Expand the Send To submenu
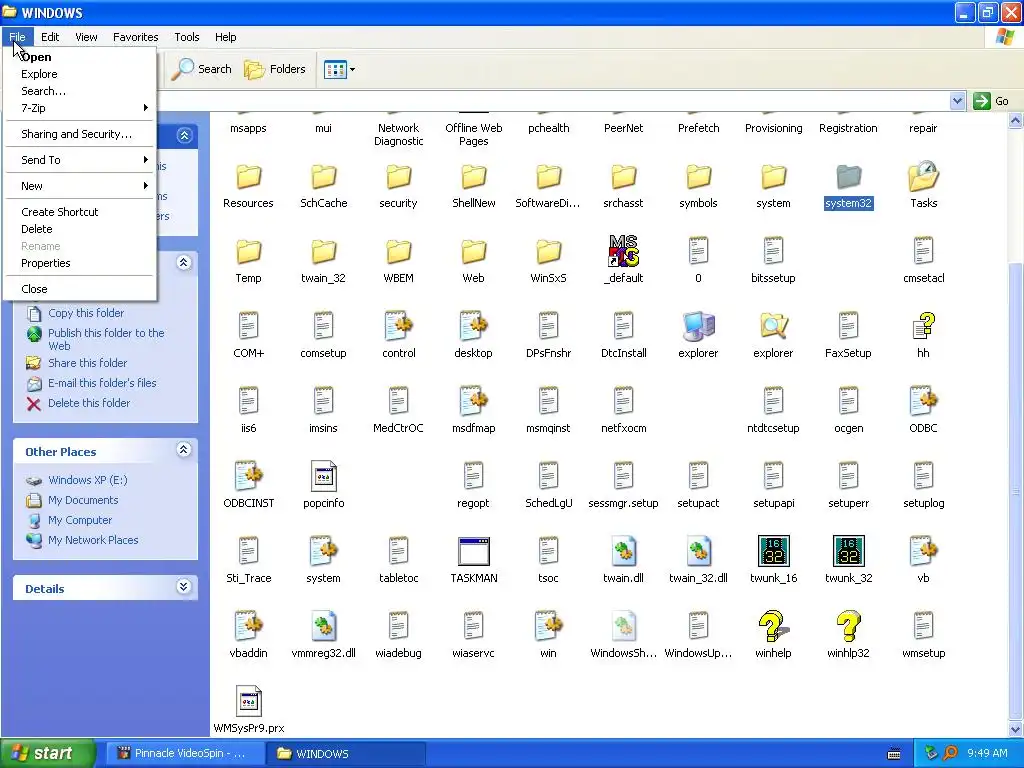Viewport: 1024px width, 768px height. [80, 160]
